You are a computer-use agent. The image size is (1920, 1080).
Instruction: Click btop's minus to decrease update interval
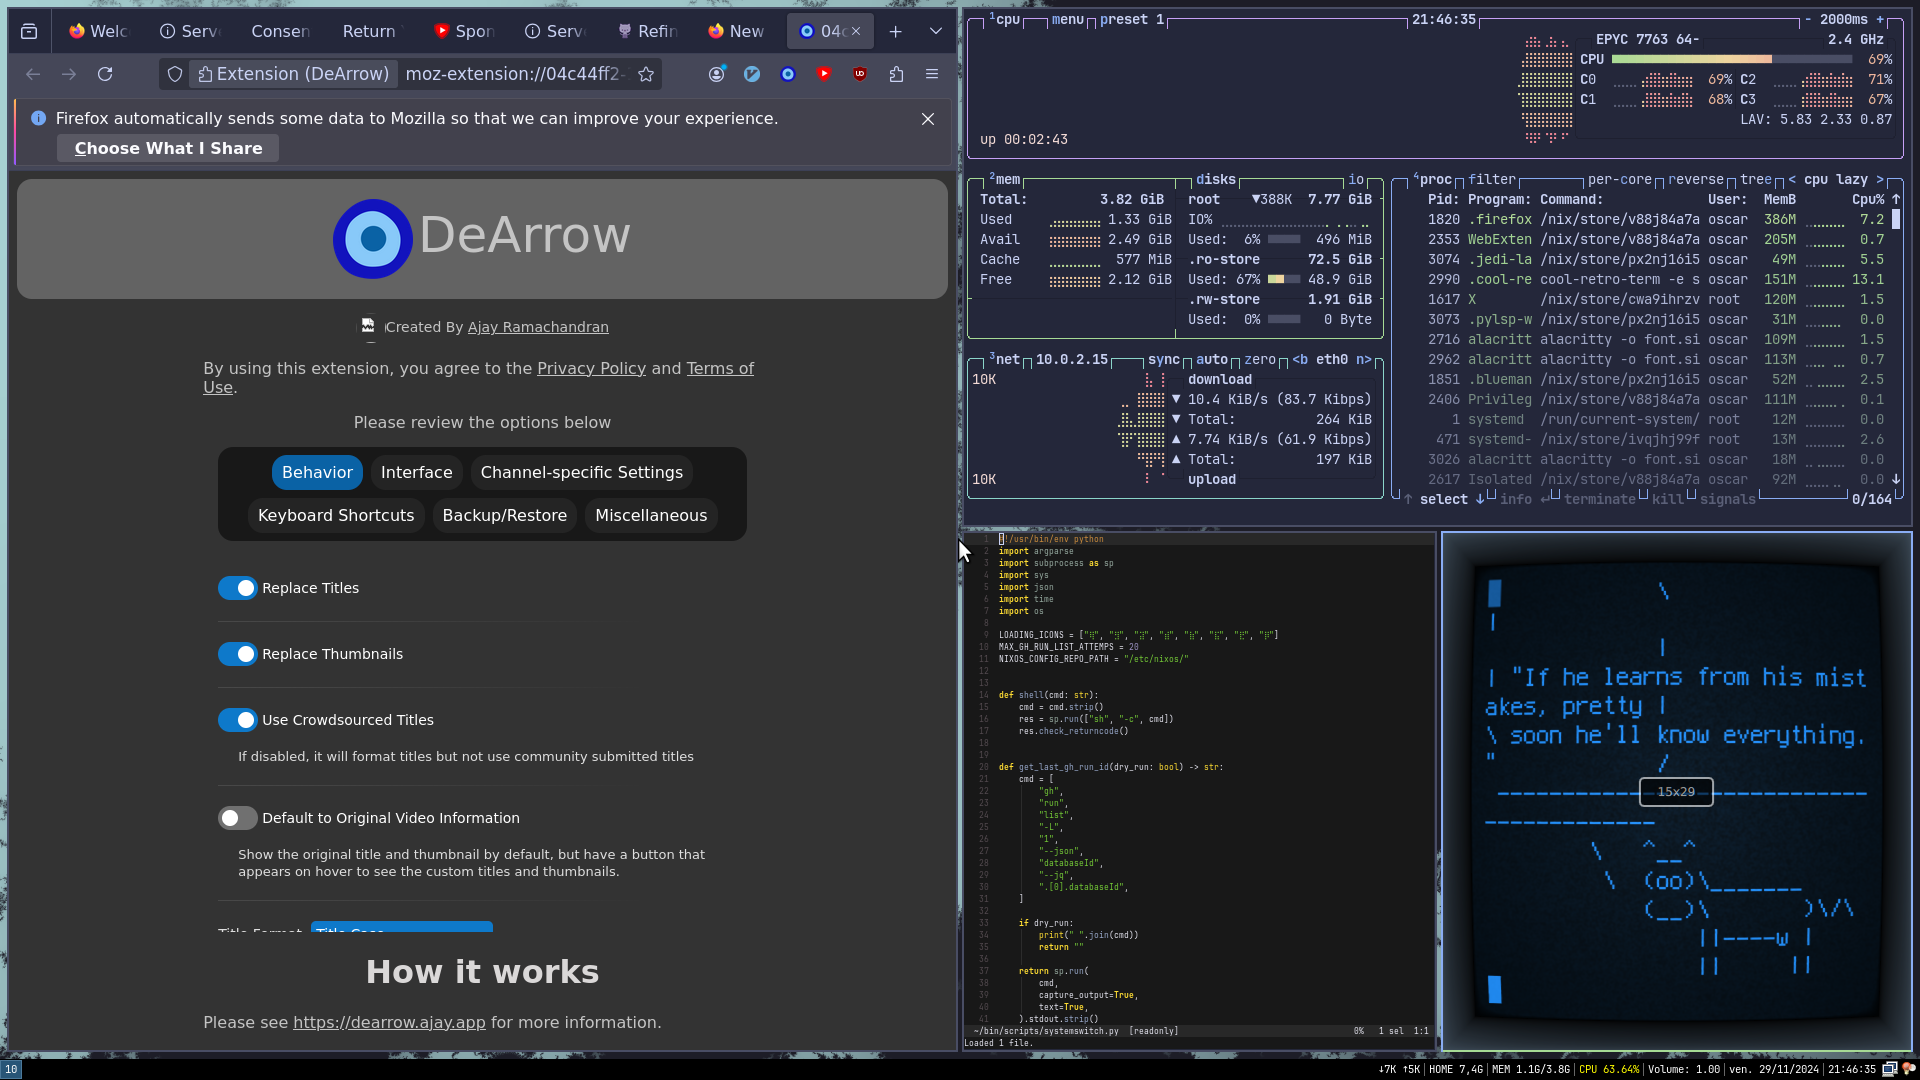point(1808,19)
